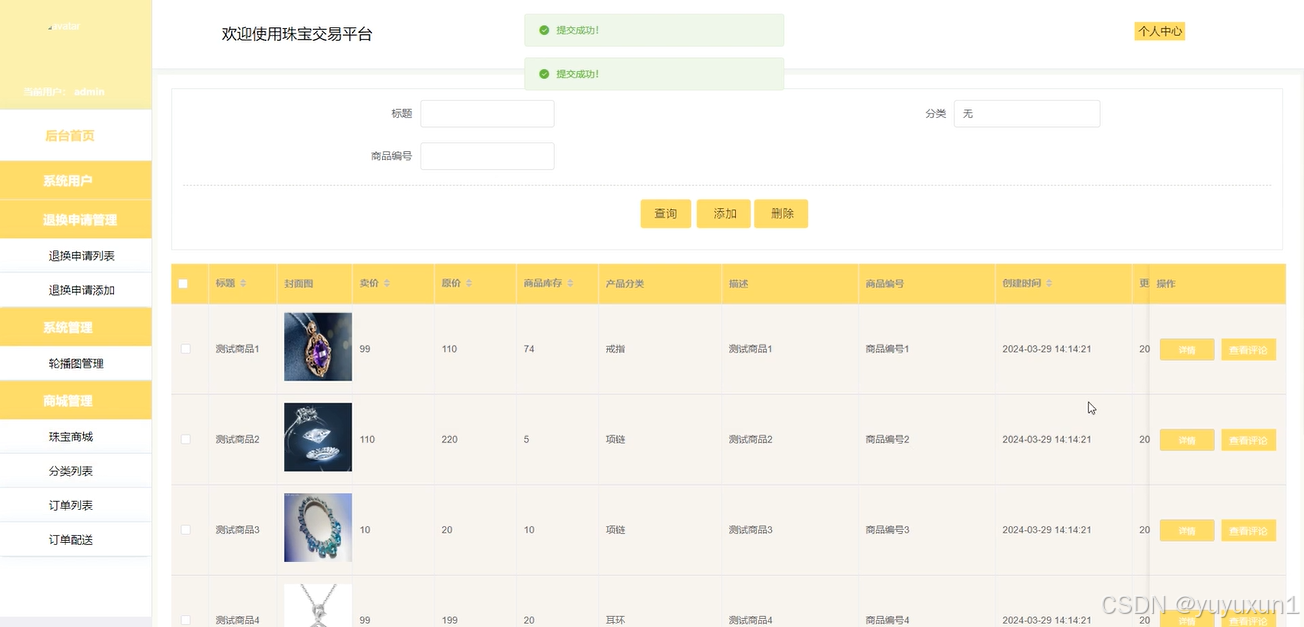This screenshot has width=1304, height=627.
Task: Click 详情 for 测试商品2
Action: pyautogui.click(x=1187, y=440)
